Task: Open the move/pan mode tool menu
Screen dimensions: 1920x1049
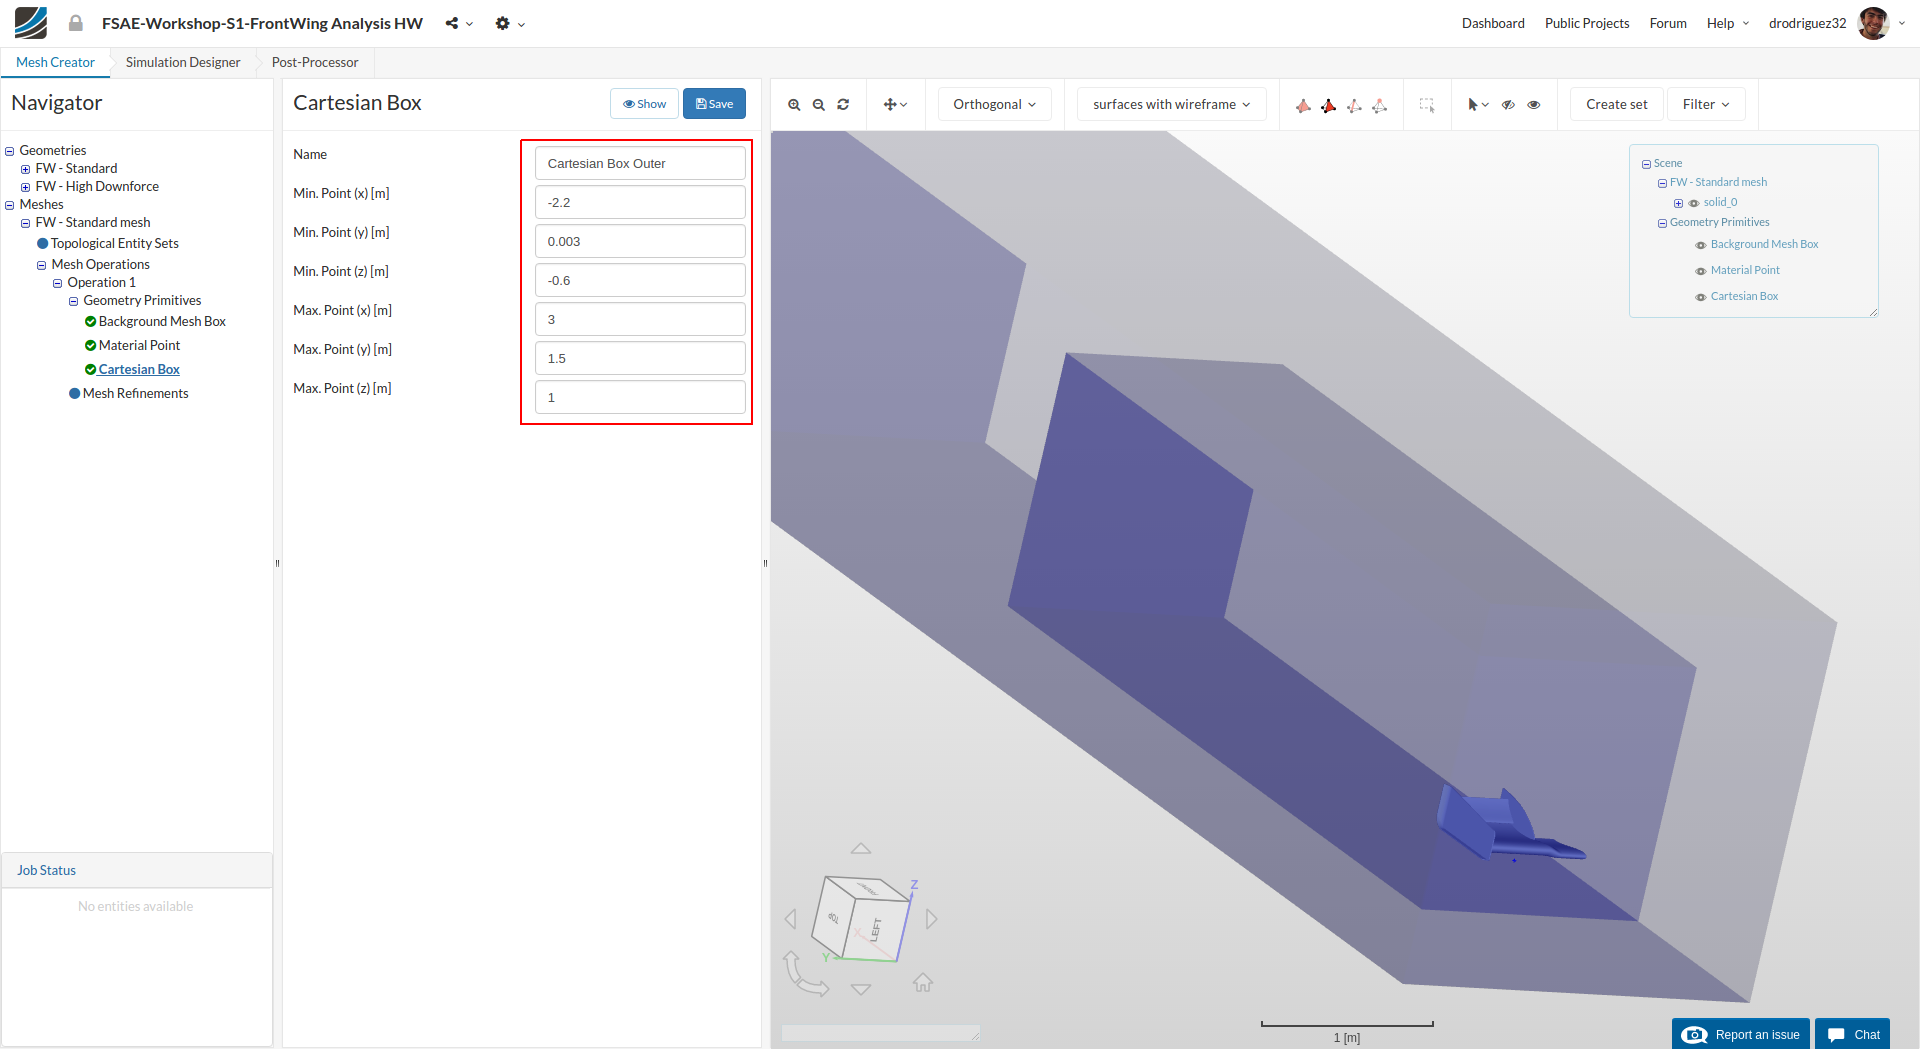Action: [x=895, y=105]
